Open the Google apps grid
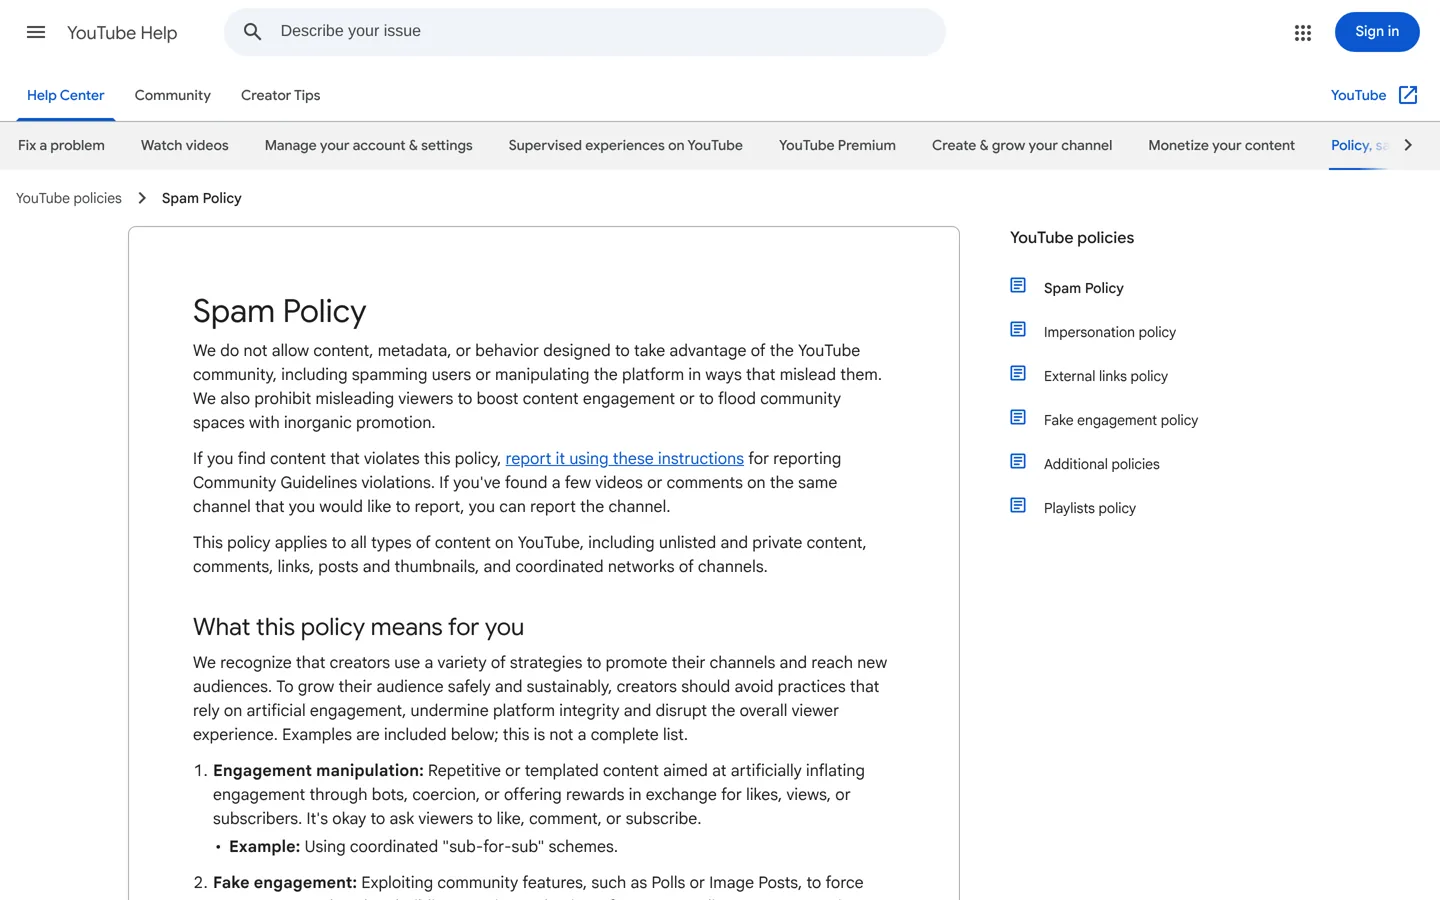 click(1302, 33)
